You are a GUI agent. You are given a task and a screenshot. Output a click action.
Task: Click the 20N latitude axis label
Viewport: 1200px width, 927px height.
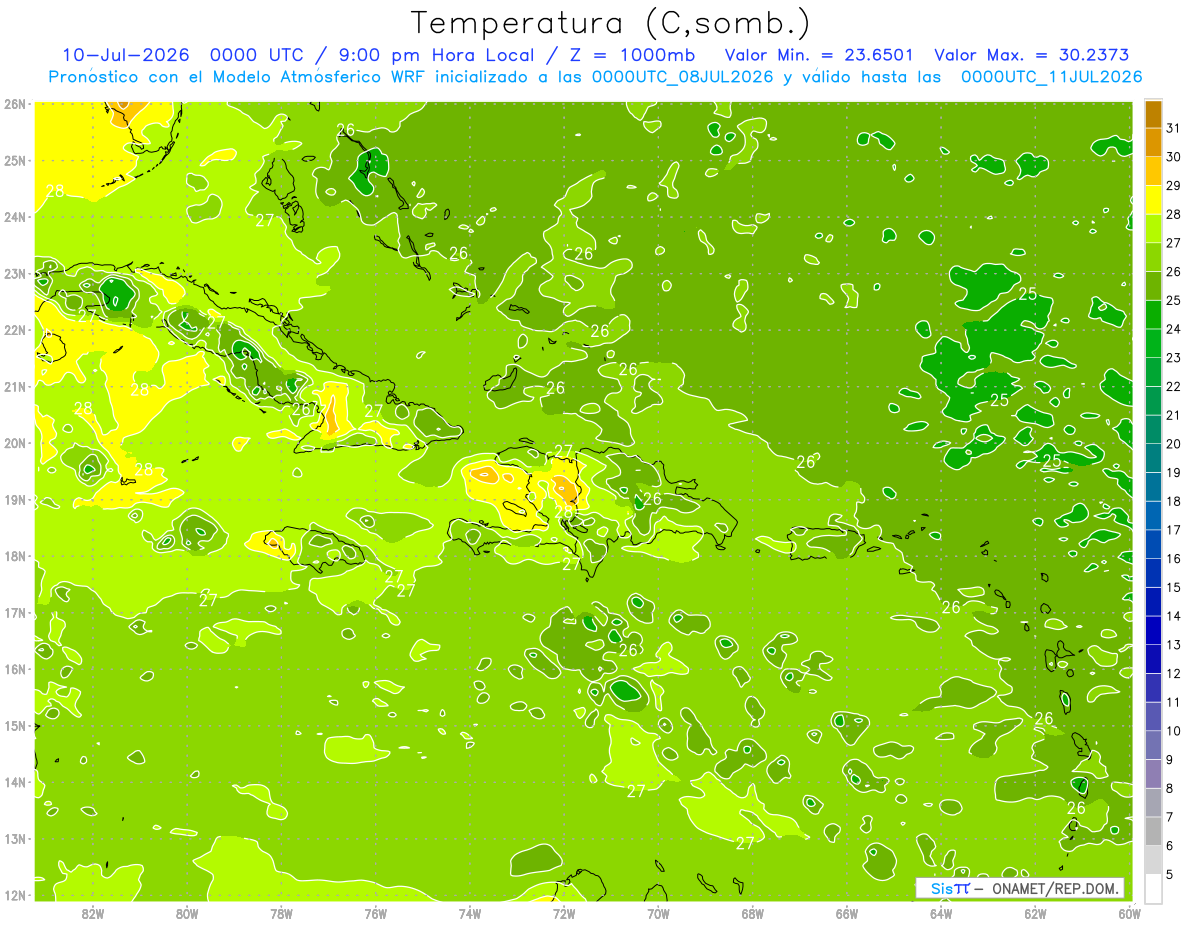[15, 442]
